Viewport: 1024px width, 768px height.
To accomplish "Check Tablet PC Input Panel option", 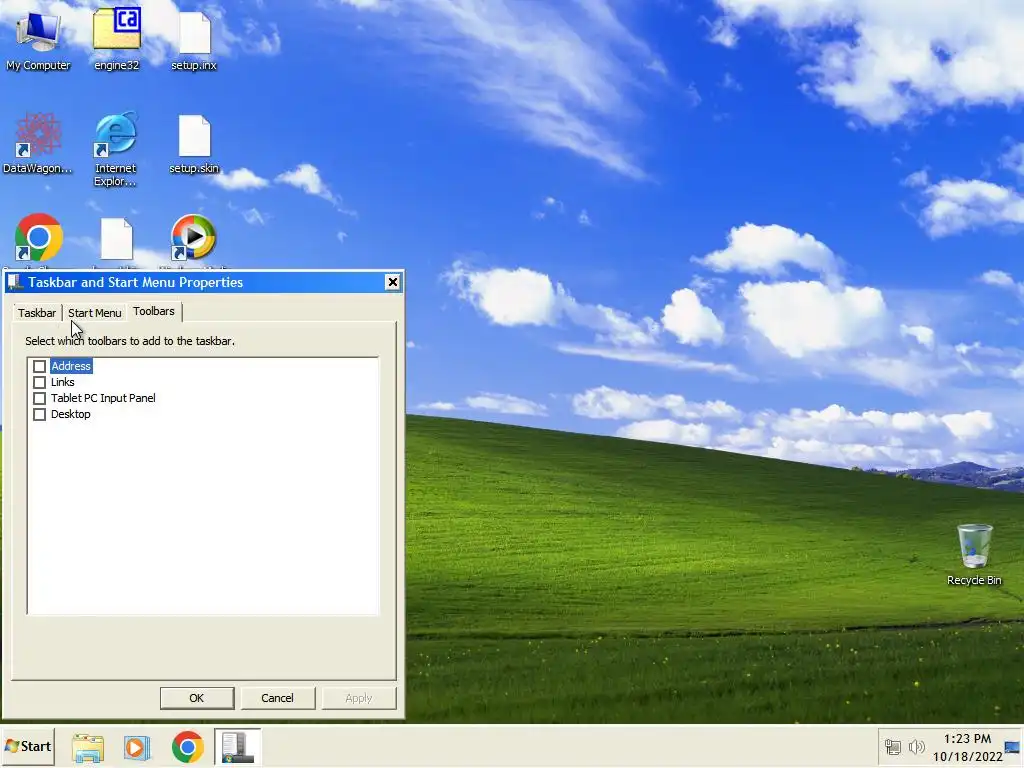I will pyautogui.click(x=39, y=398).
